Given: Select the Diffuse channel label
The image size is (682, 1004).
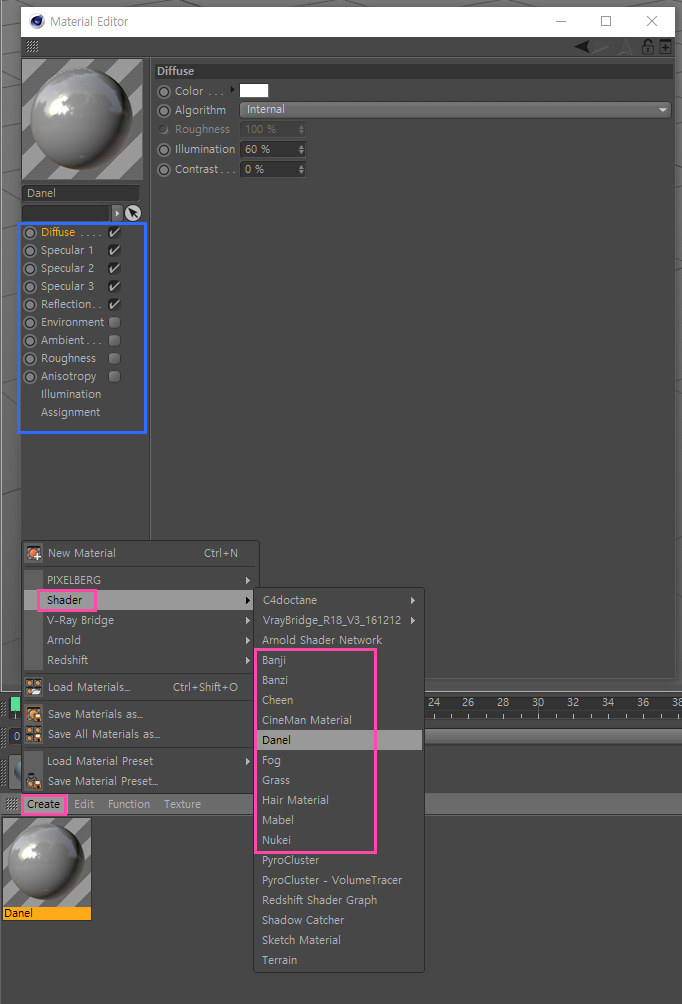Looking at the screenshot, I should tap(58, 232).
